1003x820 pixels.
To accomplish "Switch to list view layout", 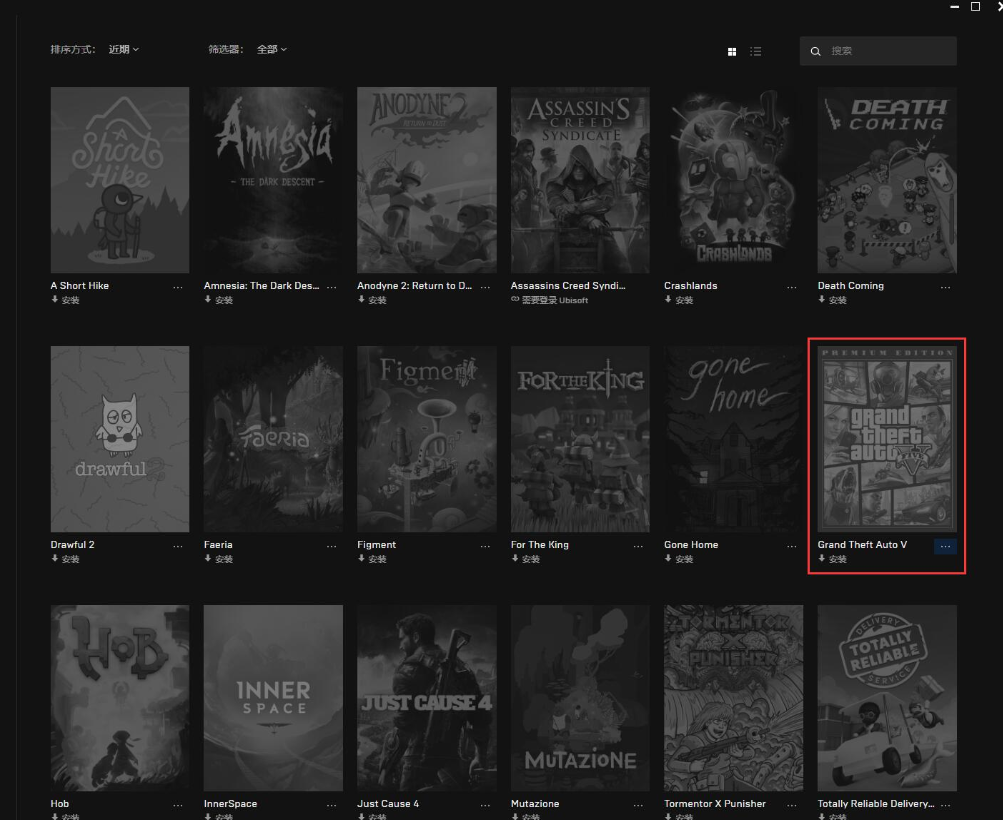I will tap(755, 52).
